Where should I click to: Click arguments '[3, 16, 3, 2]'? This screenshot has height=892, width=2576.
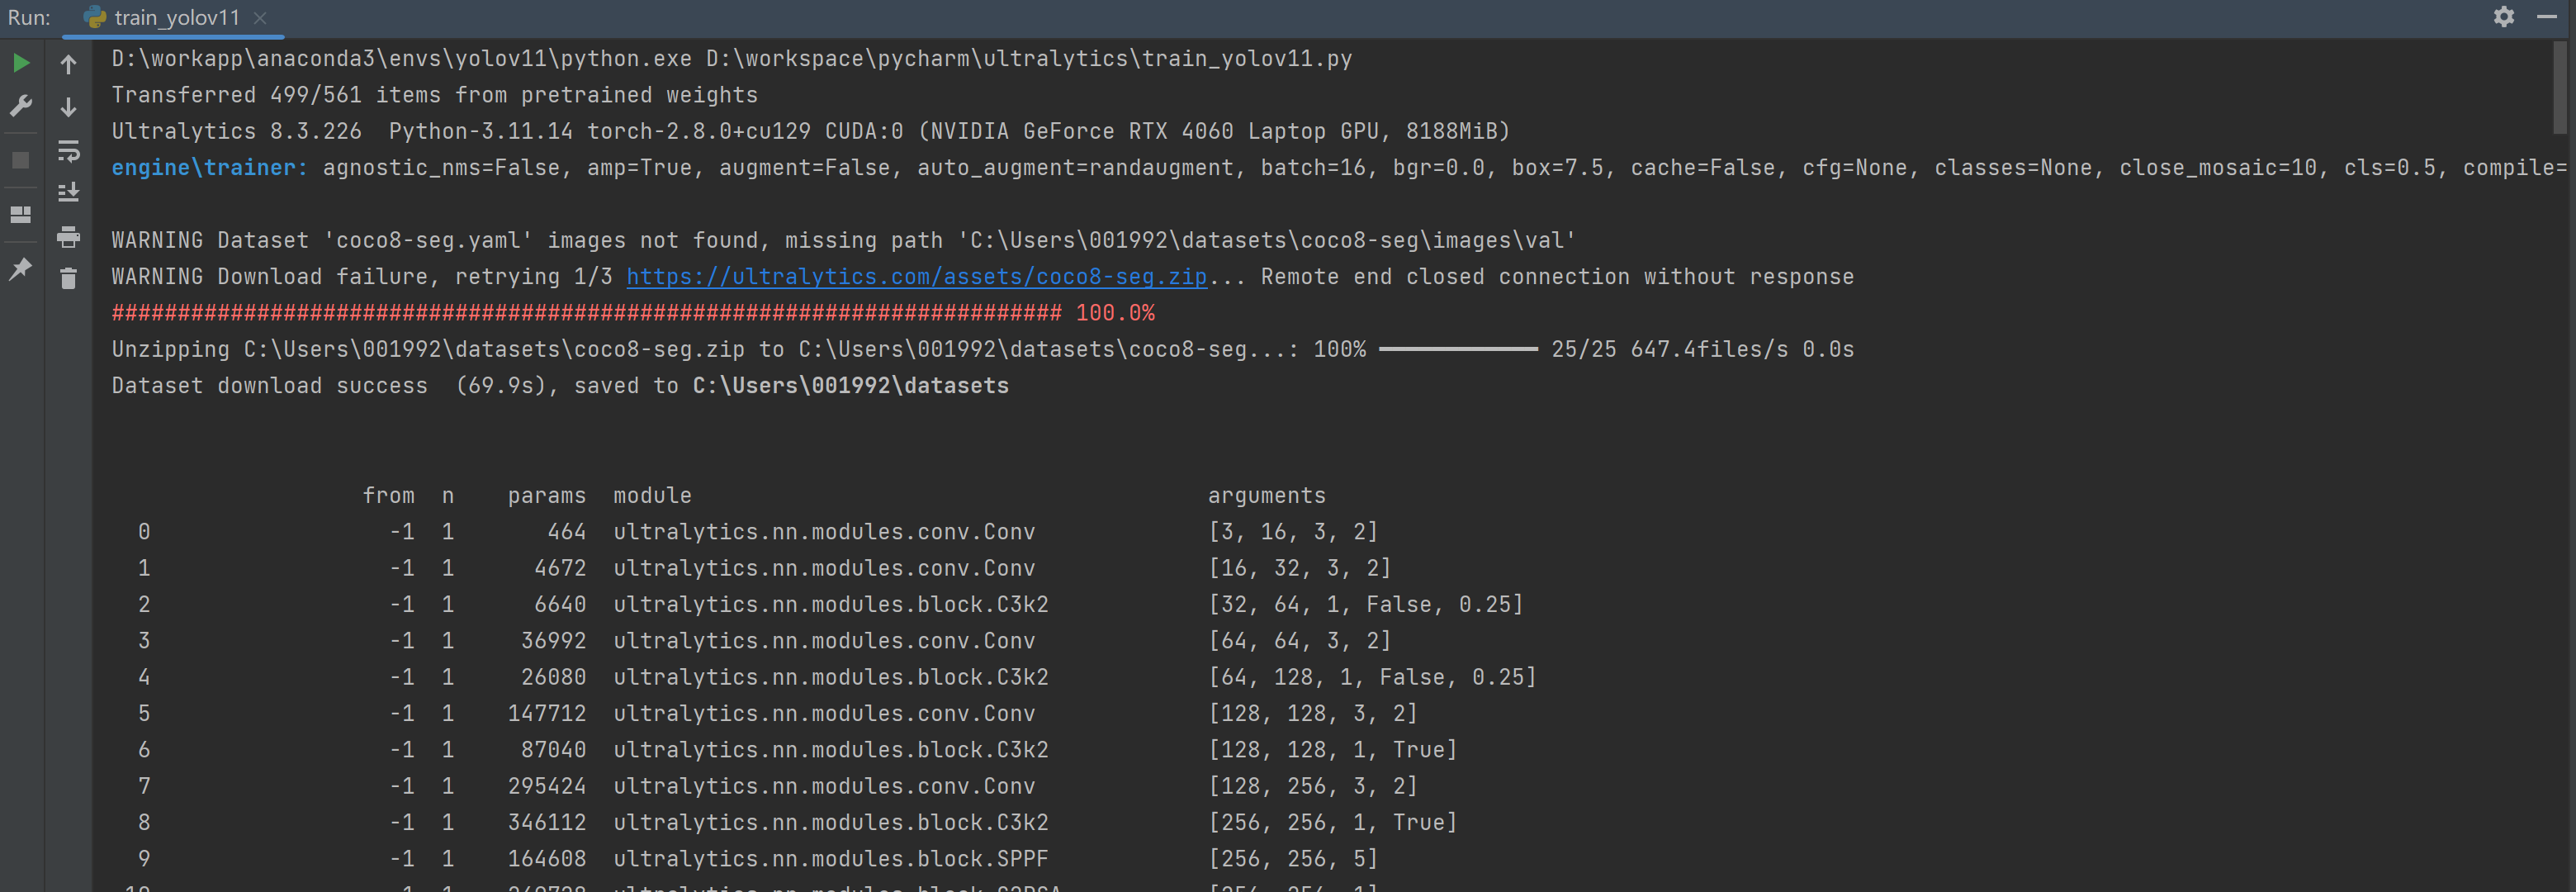1294,532
